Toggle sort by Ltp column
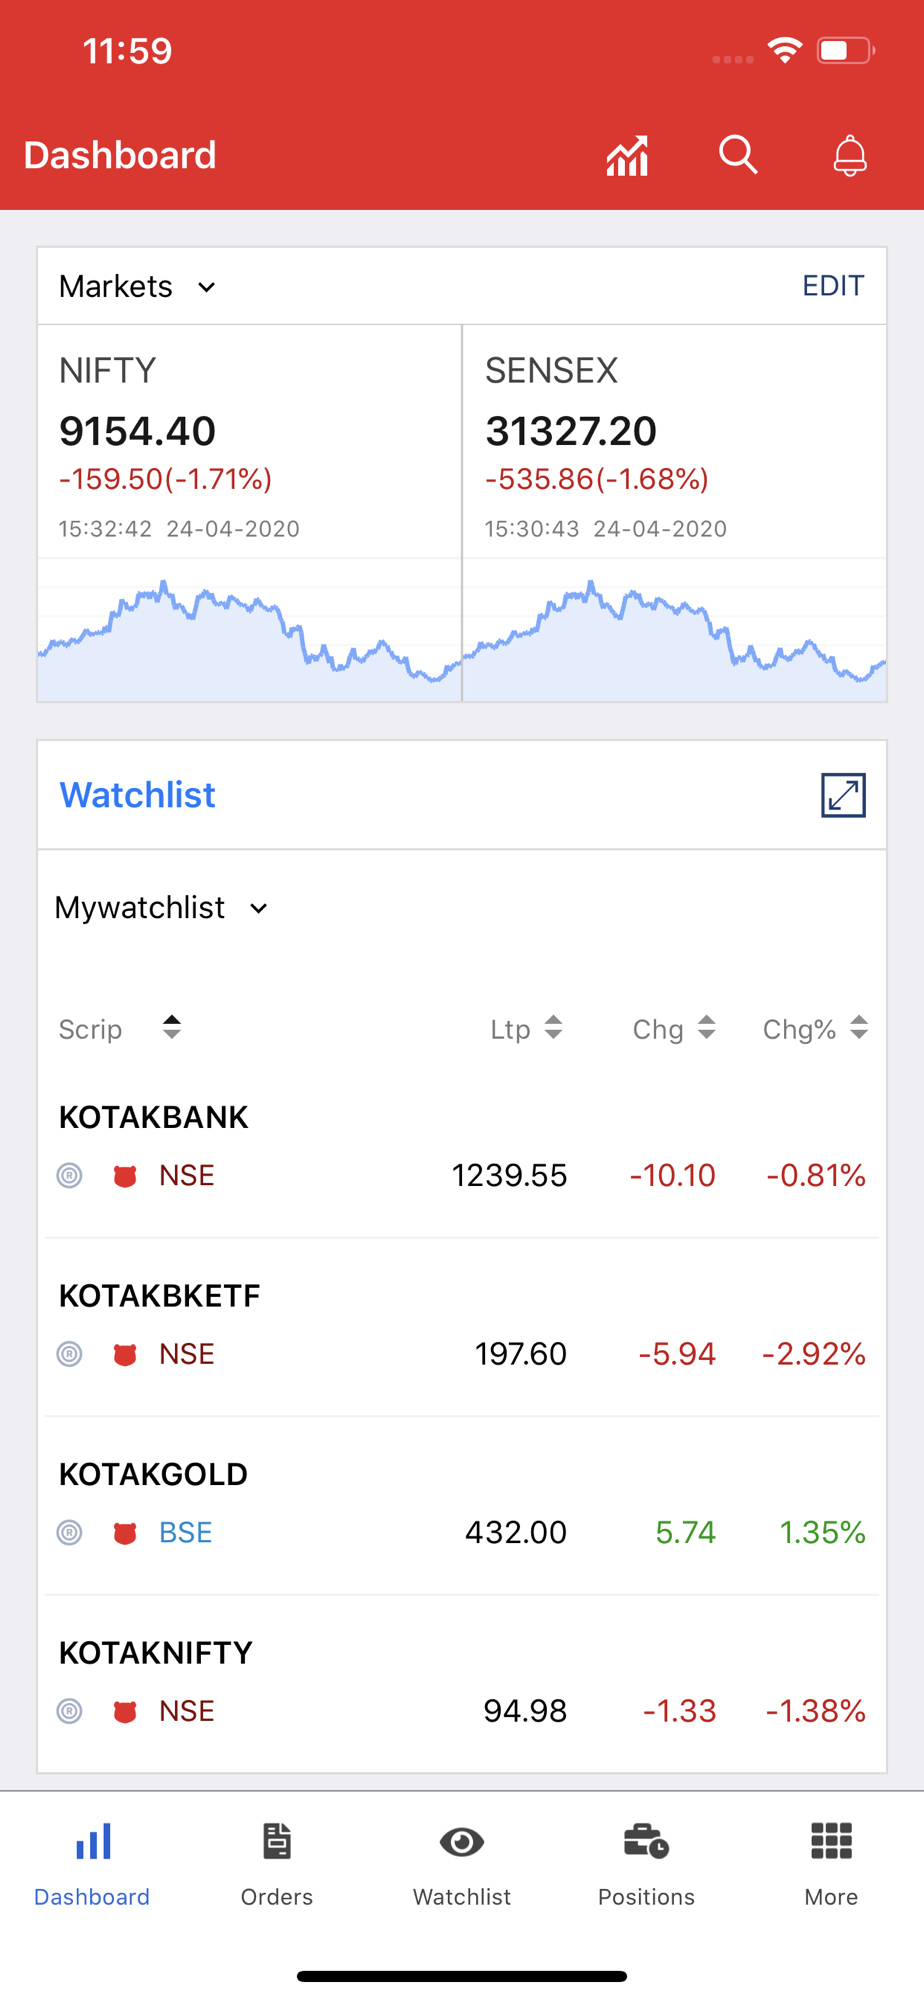 [x=553, y=1027]
